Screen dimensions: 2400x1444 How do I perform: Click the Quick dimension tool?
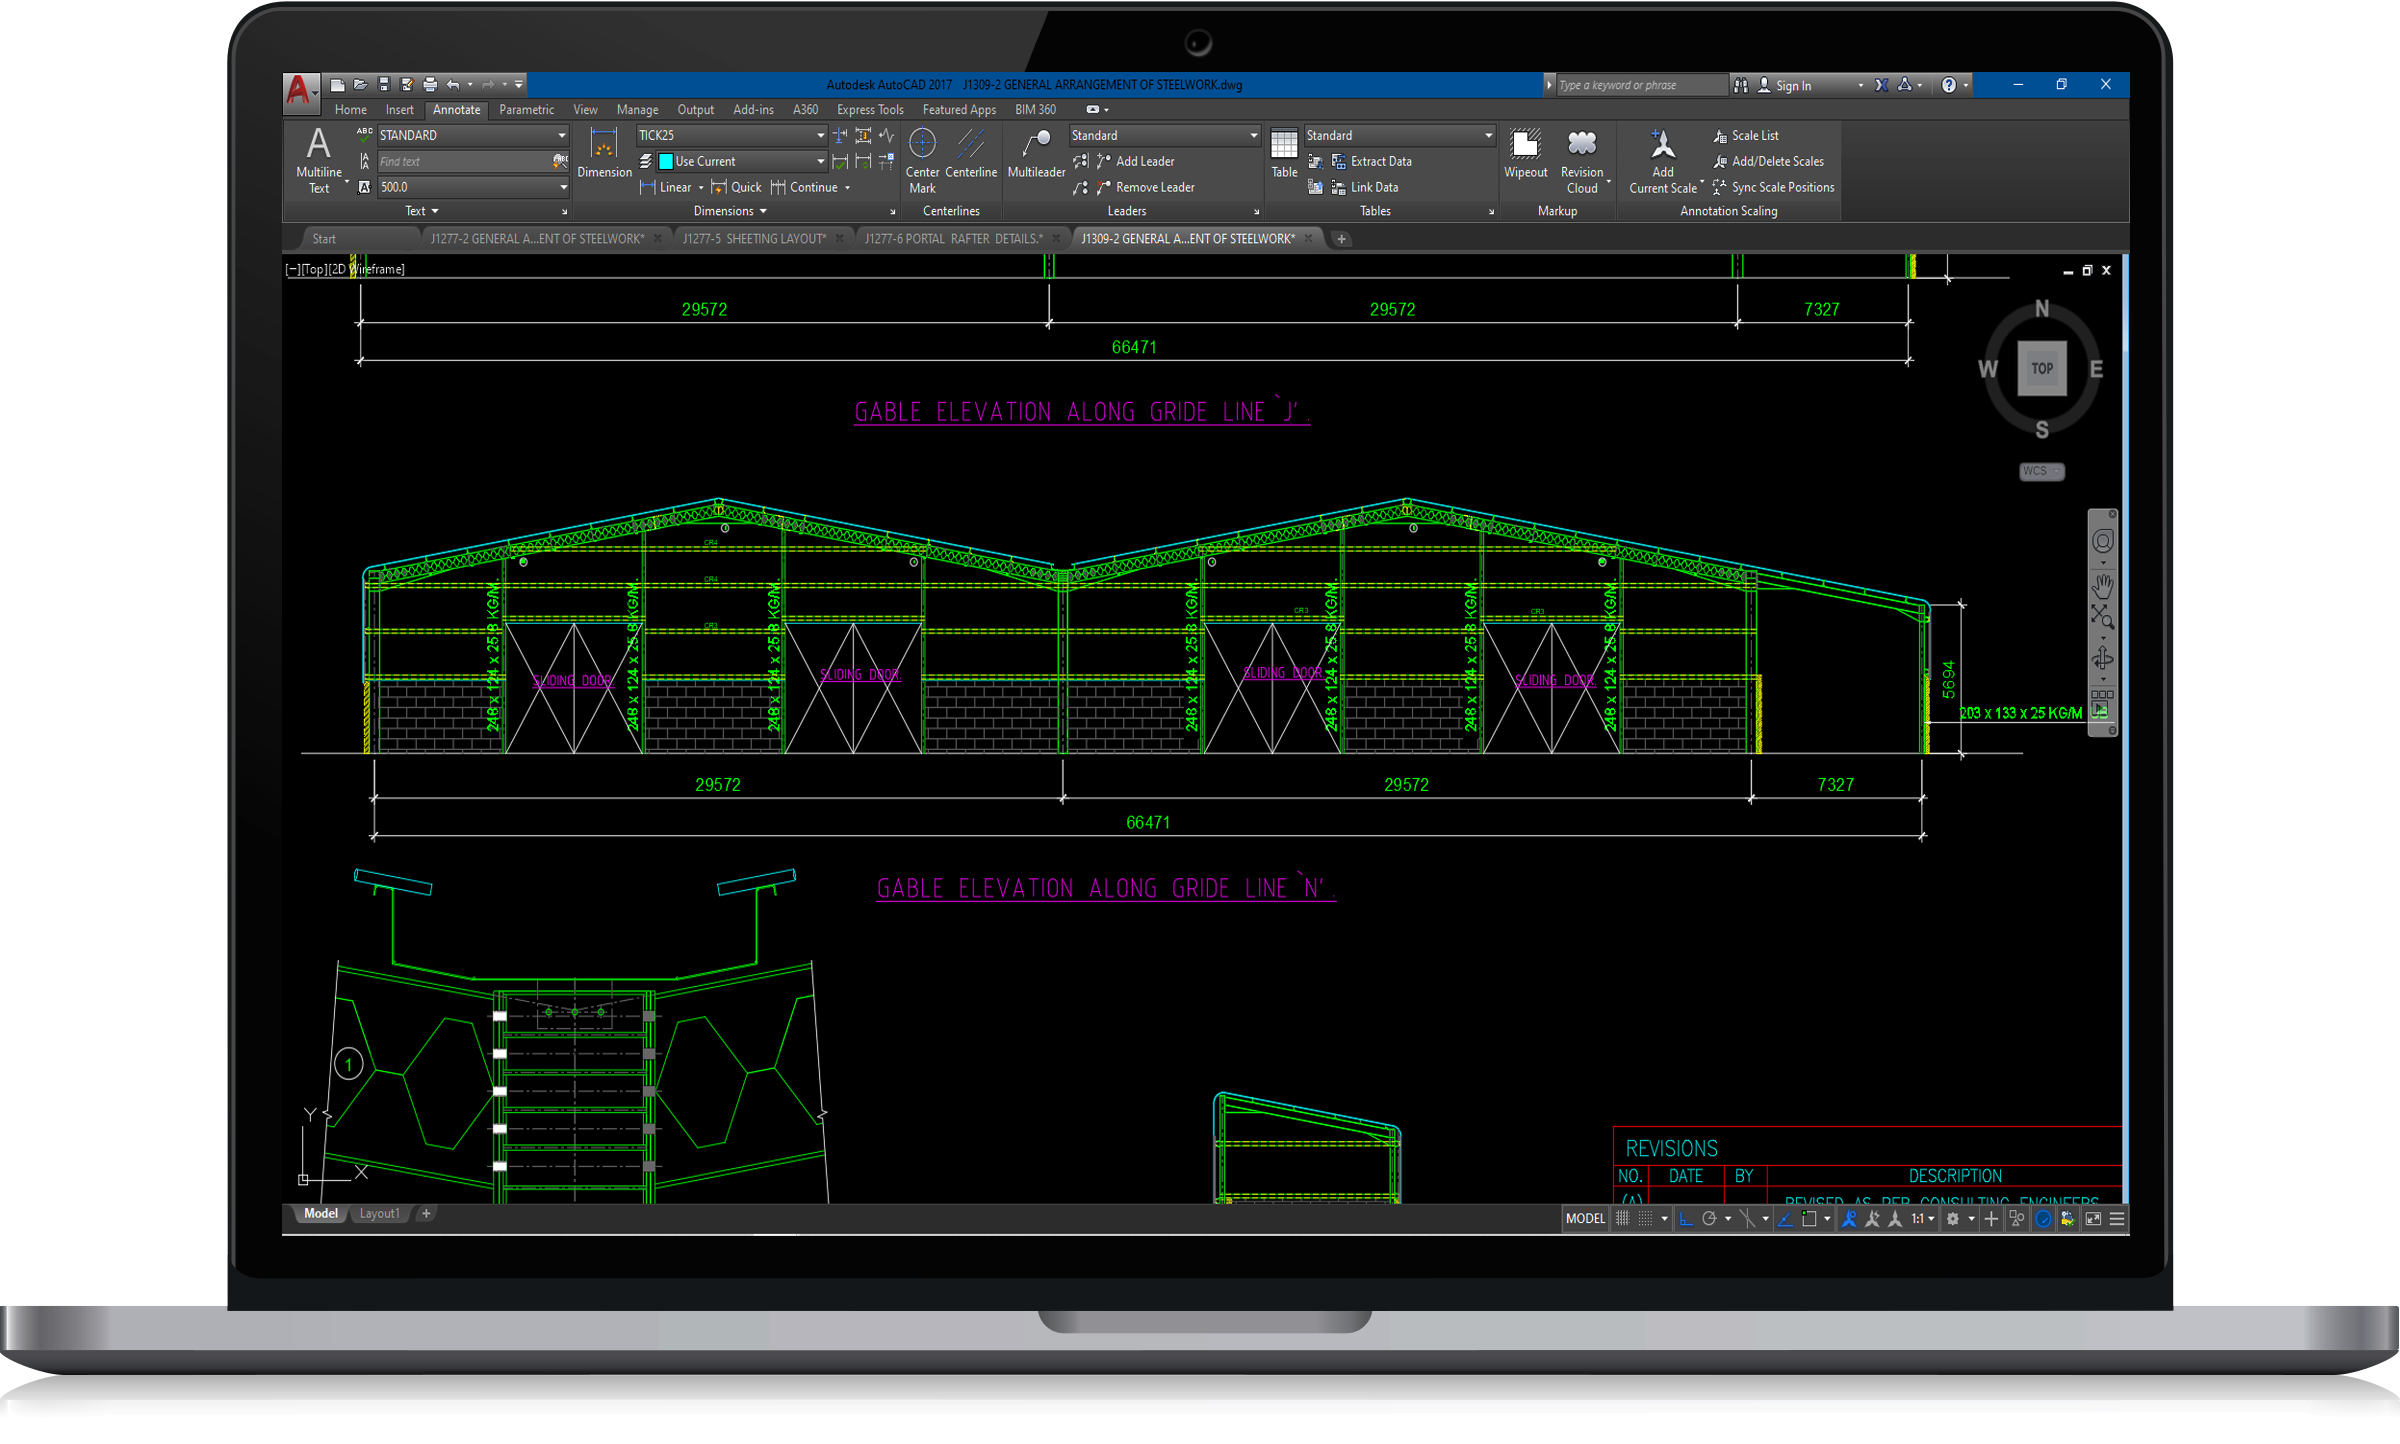click(735, 187)
